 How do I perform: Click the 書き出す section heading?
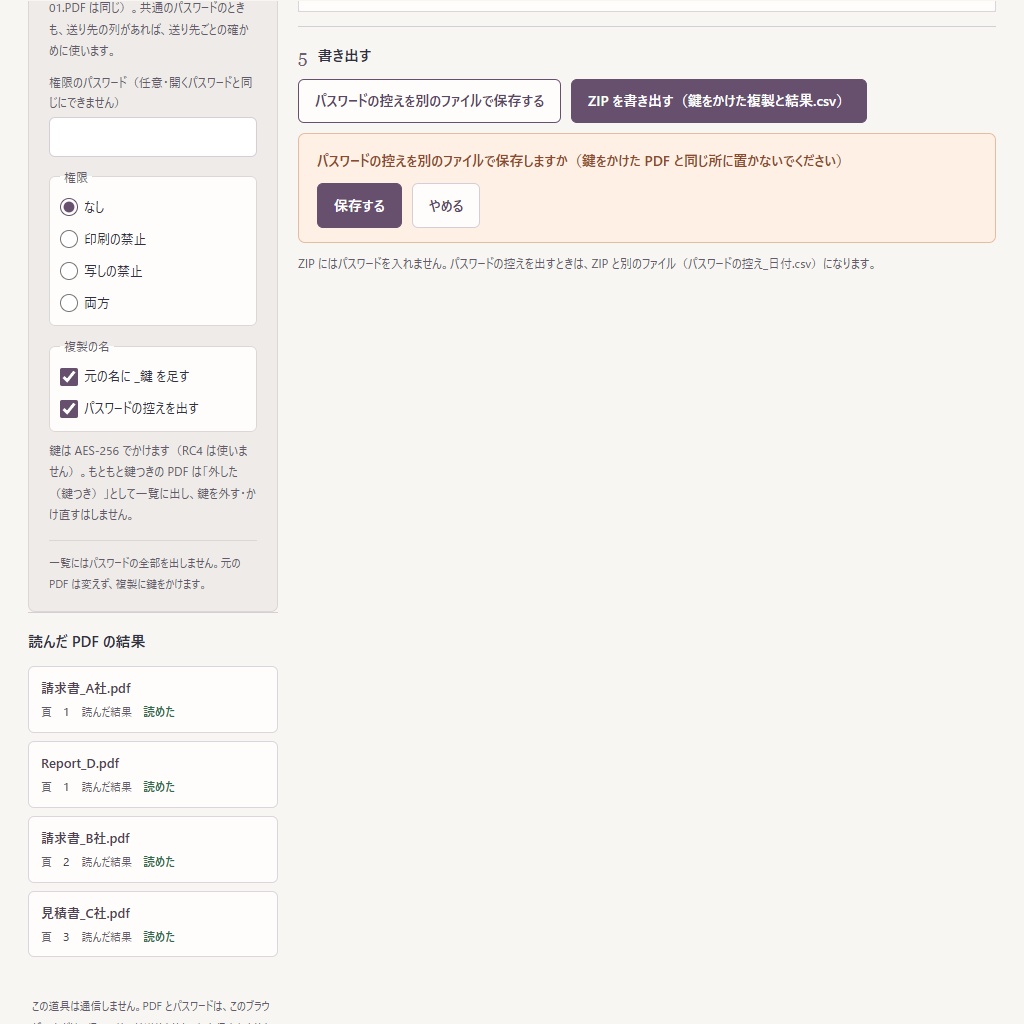click(x=344, y=56)
